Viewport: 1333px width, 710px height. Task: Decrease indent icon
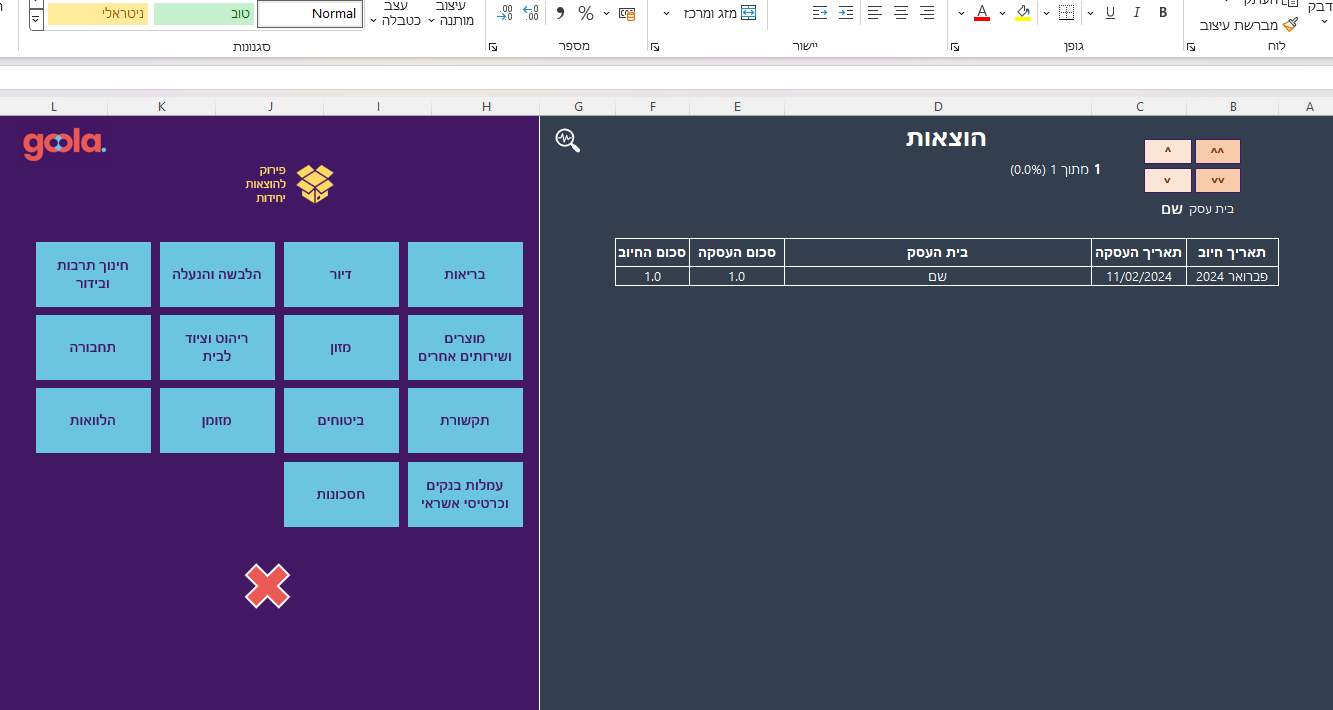point(820,13)
